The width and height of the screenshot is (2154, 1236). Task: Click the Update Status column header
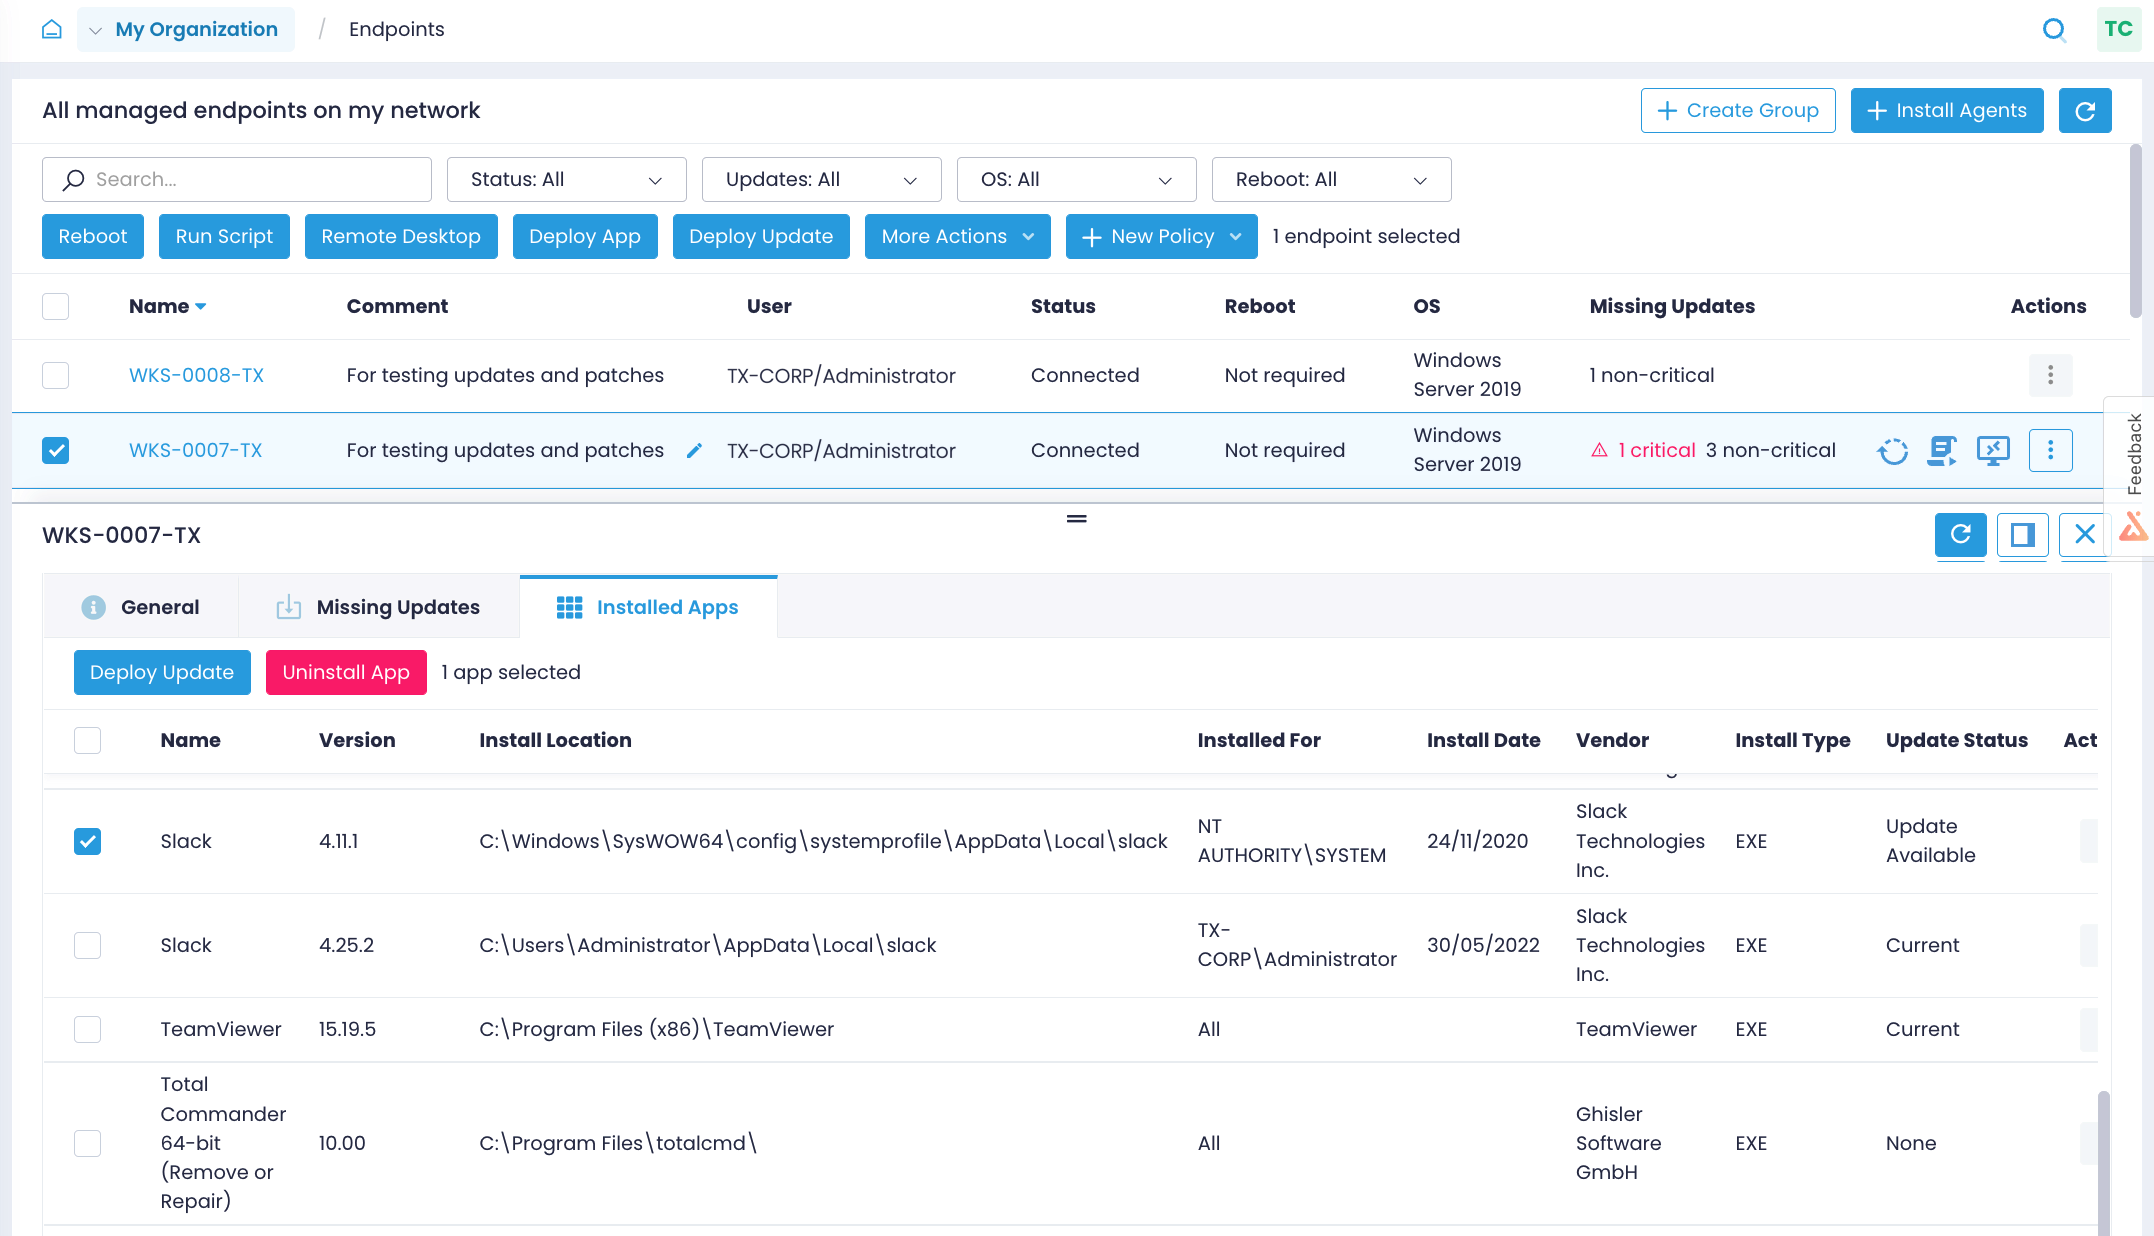[x=1956, y=740]
